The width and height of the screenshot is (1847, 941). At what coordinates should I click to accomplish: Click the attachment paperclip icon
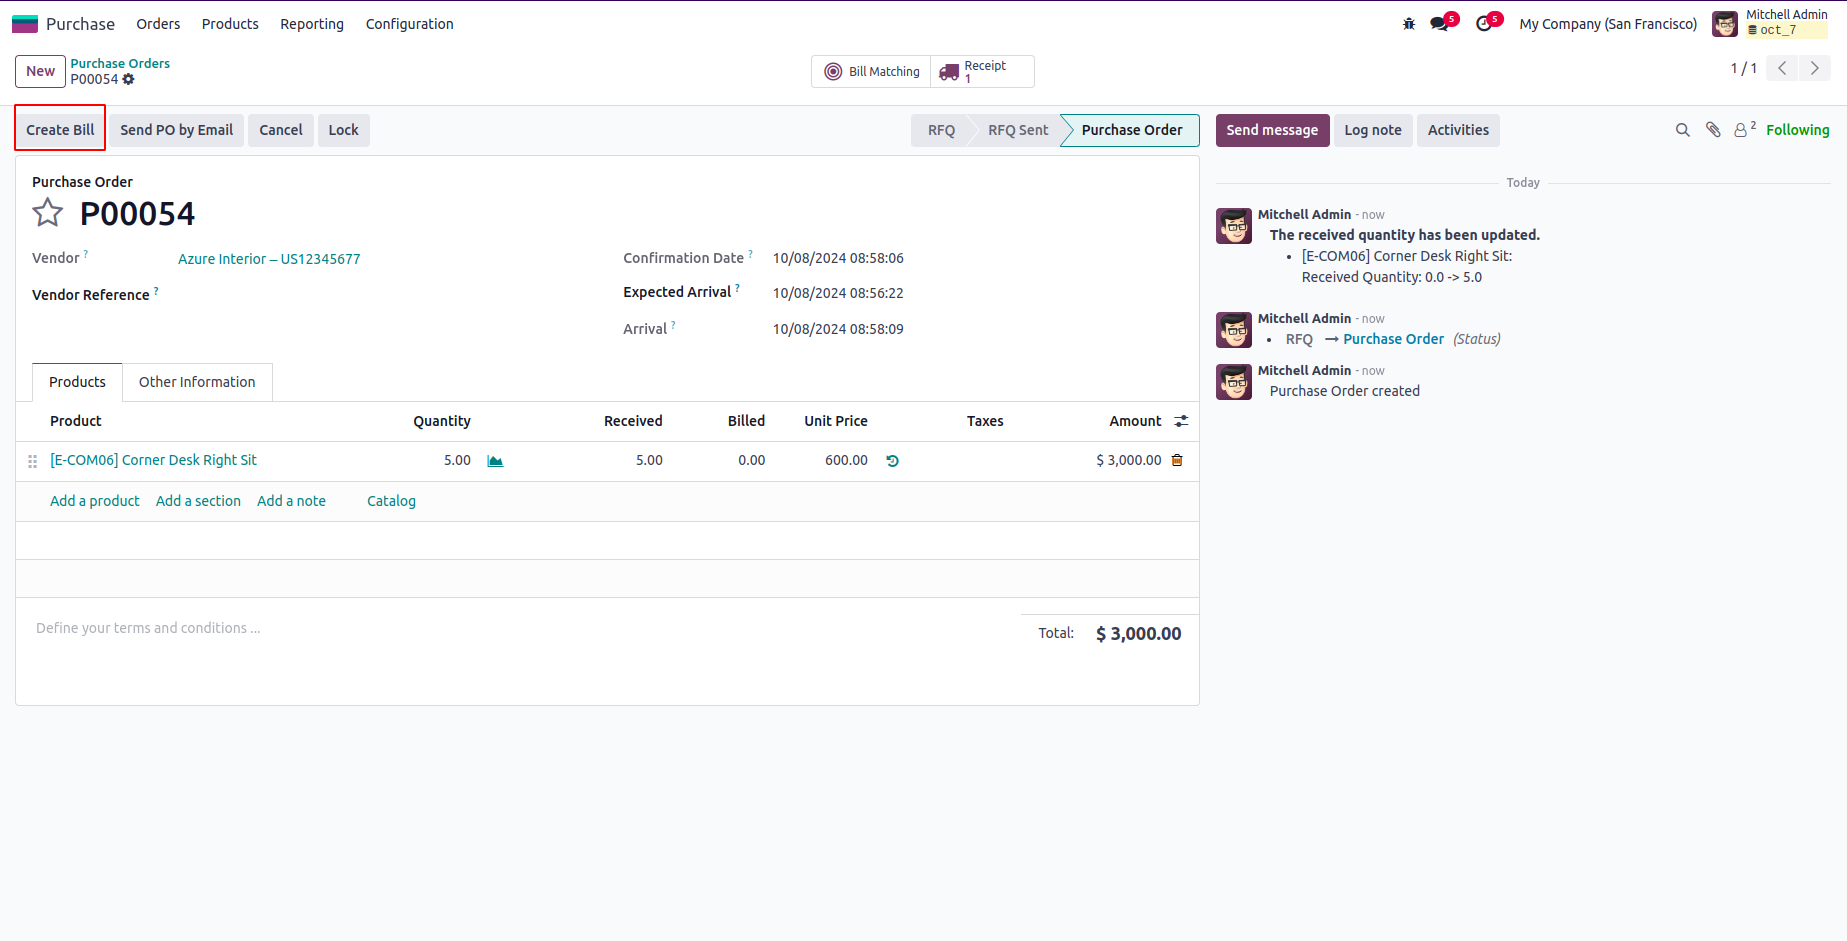(x=1713, y=130)
